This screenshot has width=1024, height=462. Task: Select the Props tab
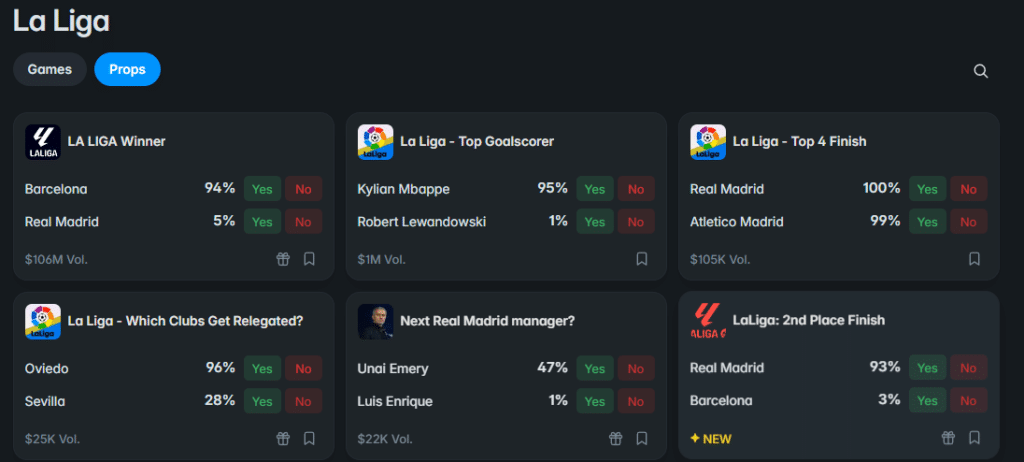coord(127,69)
